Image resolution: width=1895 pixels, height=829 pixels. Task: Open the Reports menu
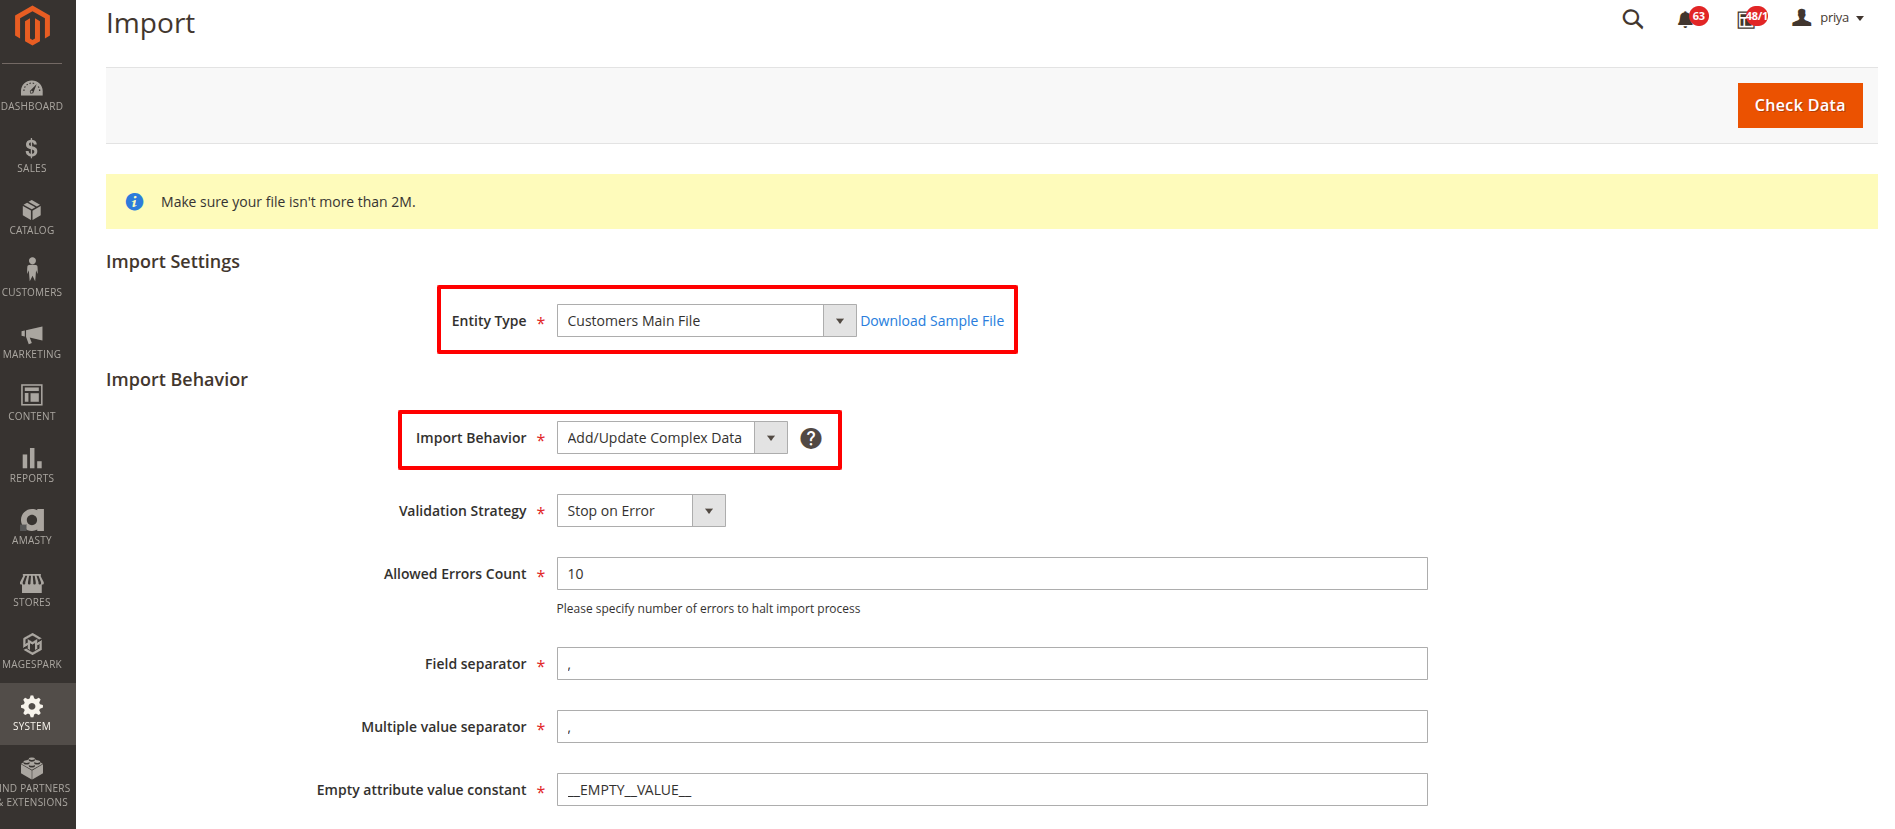(32, 466)
